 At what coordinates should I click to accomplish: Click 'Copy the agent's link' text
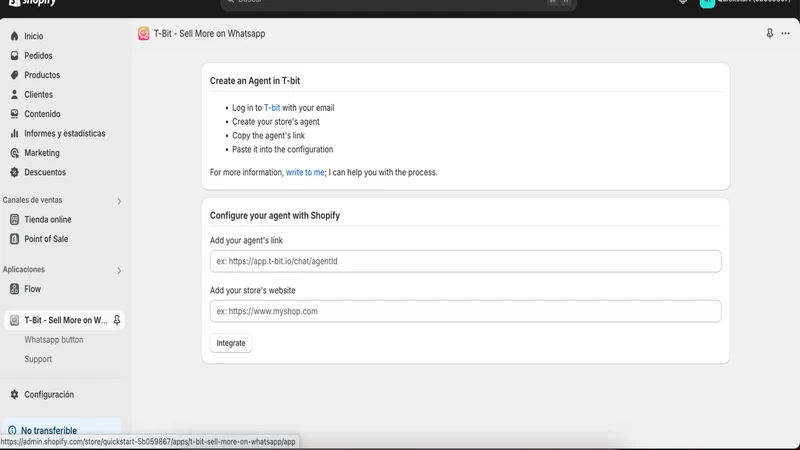point(268,136)
